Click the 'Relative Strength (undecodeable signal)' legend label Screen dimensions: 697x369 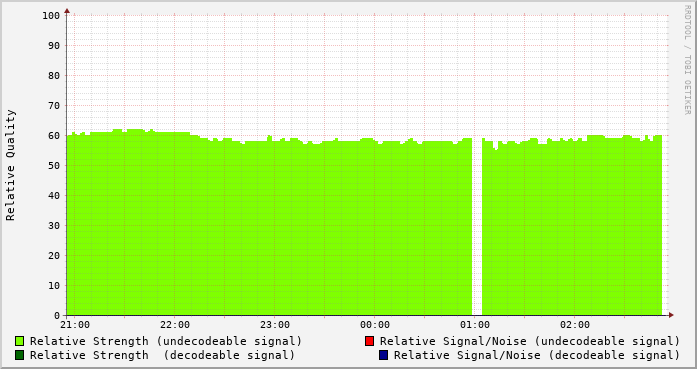(166, 341)
